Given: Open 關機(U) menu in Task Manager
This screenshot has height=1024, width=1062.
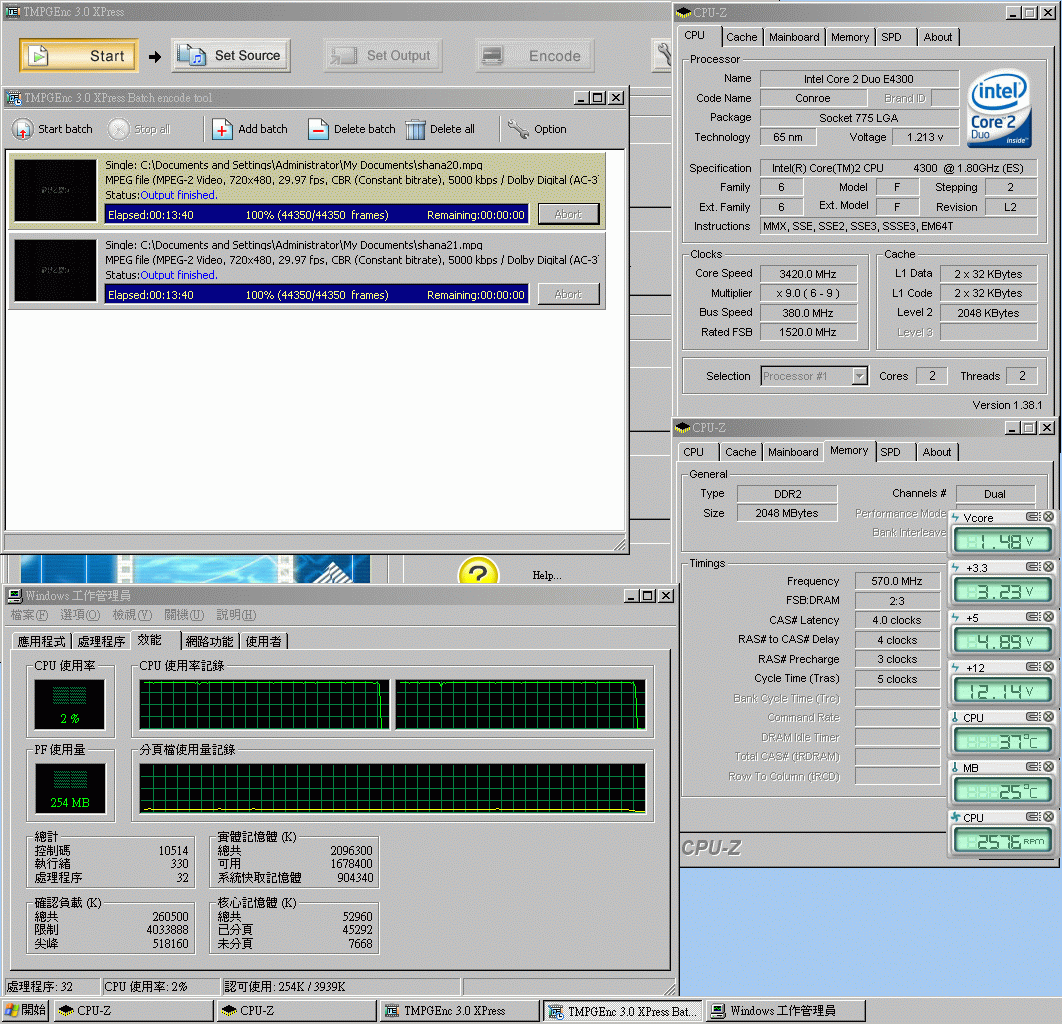Looking at the screenshot, I should [184, 614].
